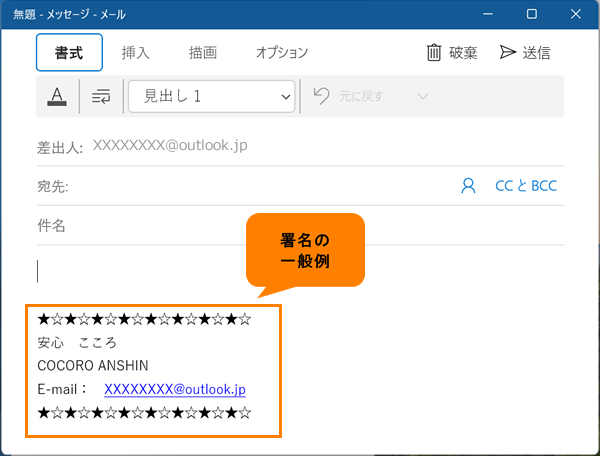Click the trash icon to discard the draft
Image resolution: width=600 pixels, height=456 pixels.
(434, 53)
